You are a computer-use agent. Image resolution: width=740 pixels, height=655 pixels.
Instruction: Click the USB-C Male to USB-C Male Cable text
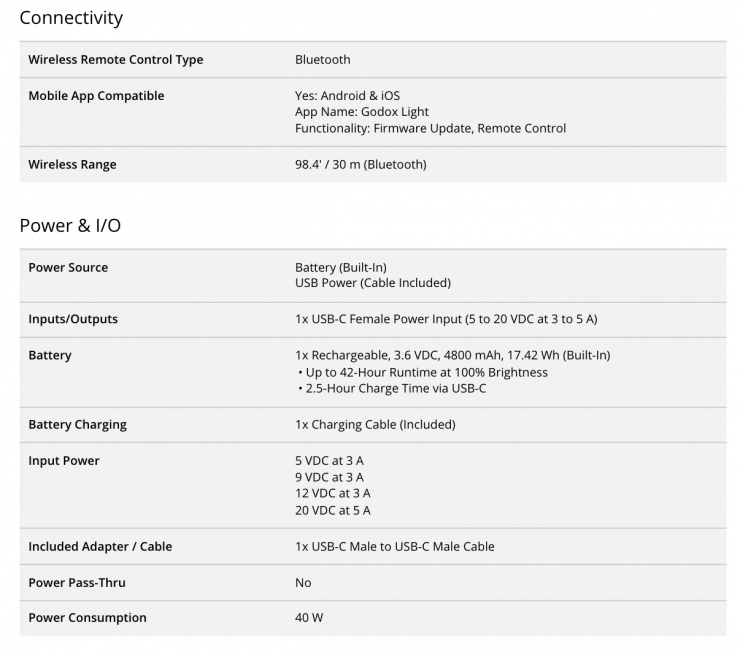click(x=395, y=546)
